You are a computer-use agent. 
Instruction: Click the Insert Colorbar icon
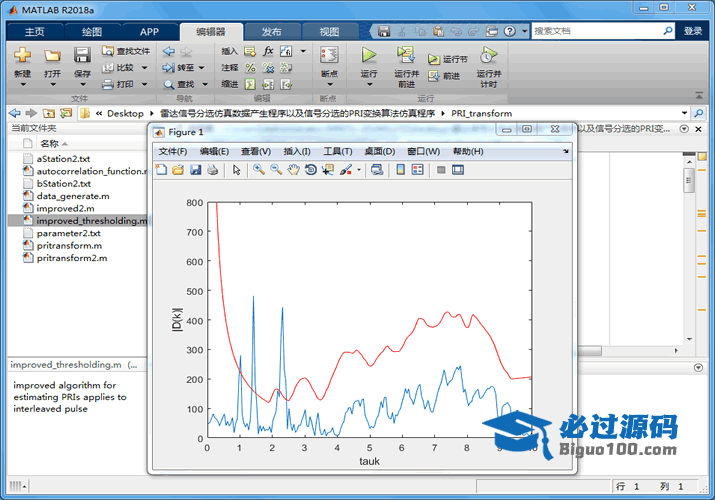(400, 170)
